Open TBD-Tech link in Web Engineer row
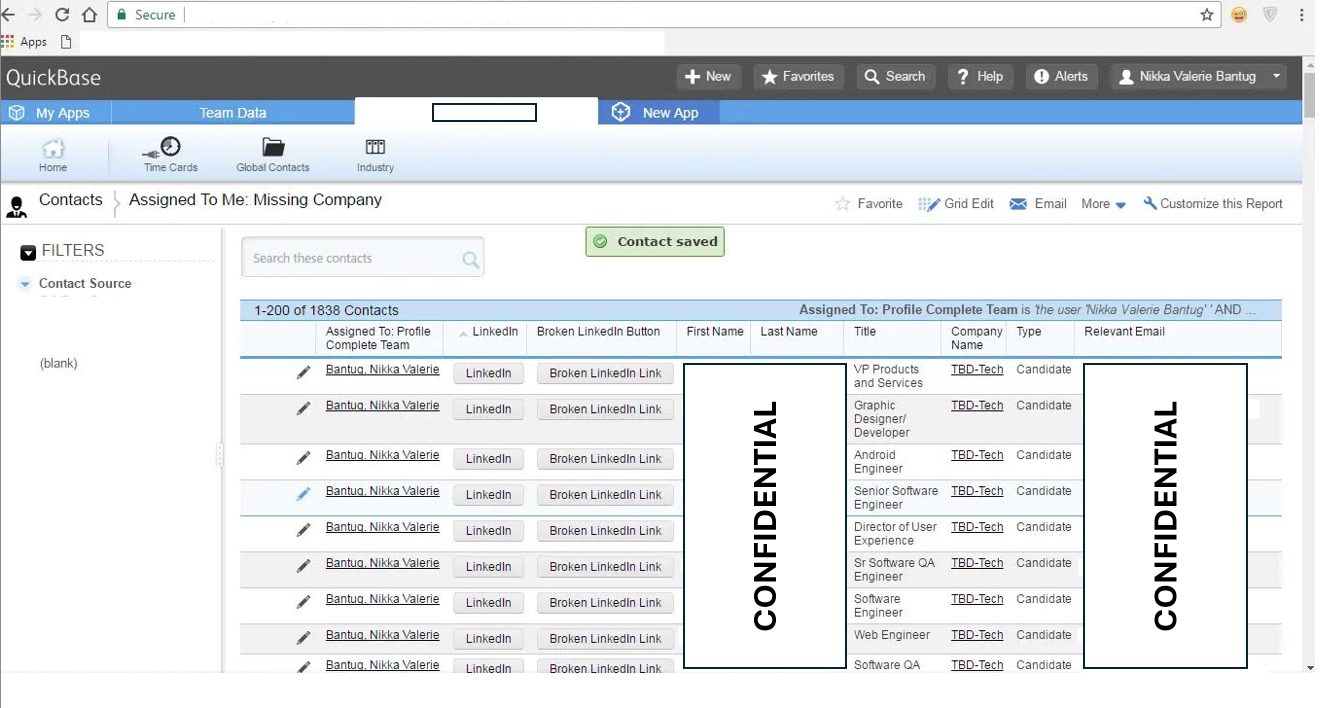 [977, 635]
